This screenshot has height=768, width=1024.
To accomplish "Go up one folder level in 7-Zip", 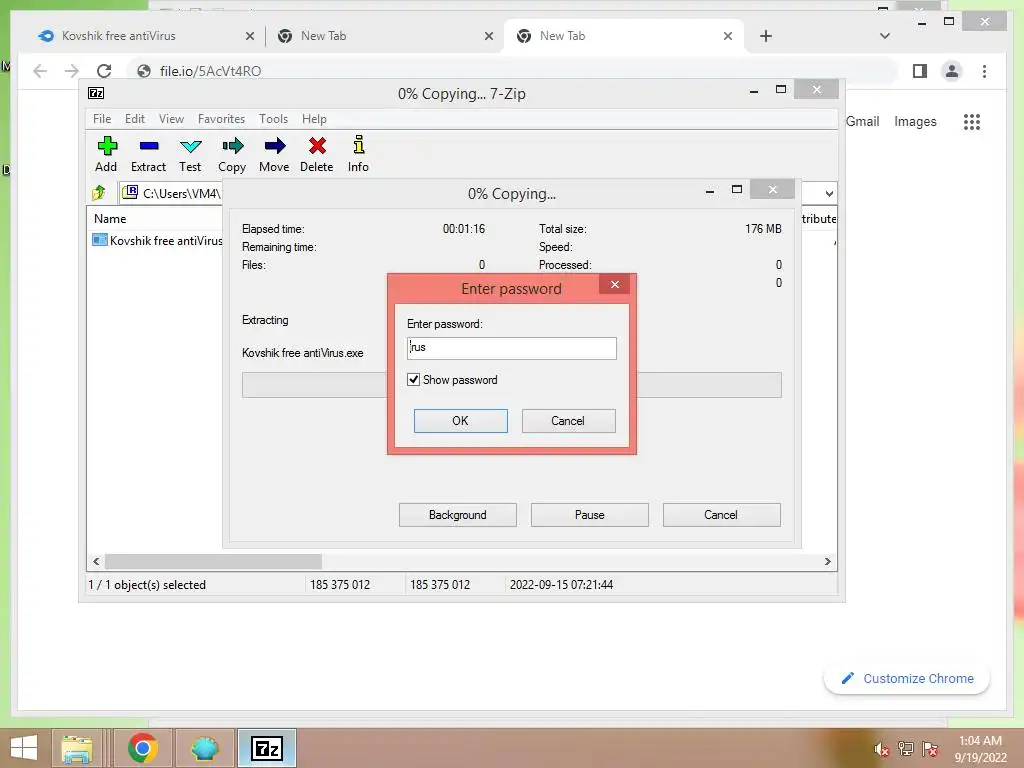I will tap(99, 193).
